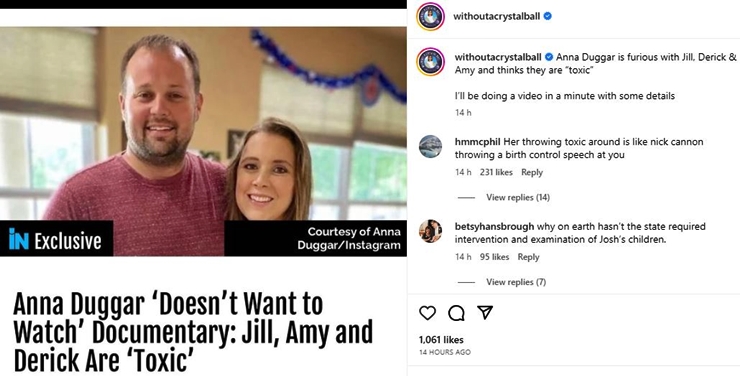
Task: Click withoutacrystalball avatar beside the caption
Action: pos(430,62)
